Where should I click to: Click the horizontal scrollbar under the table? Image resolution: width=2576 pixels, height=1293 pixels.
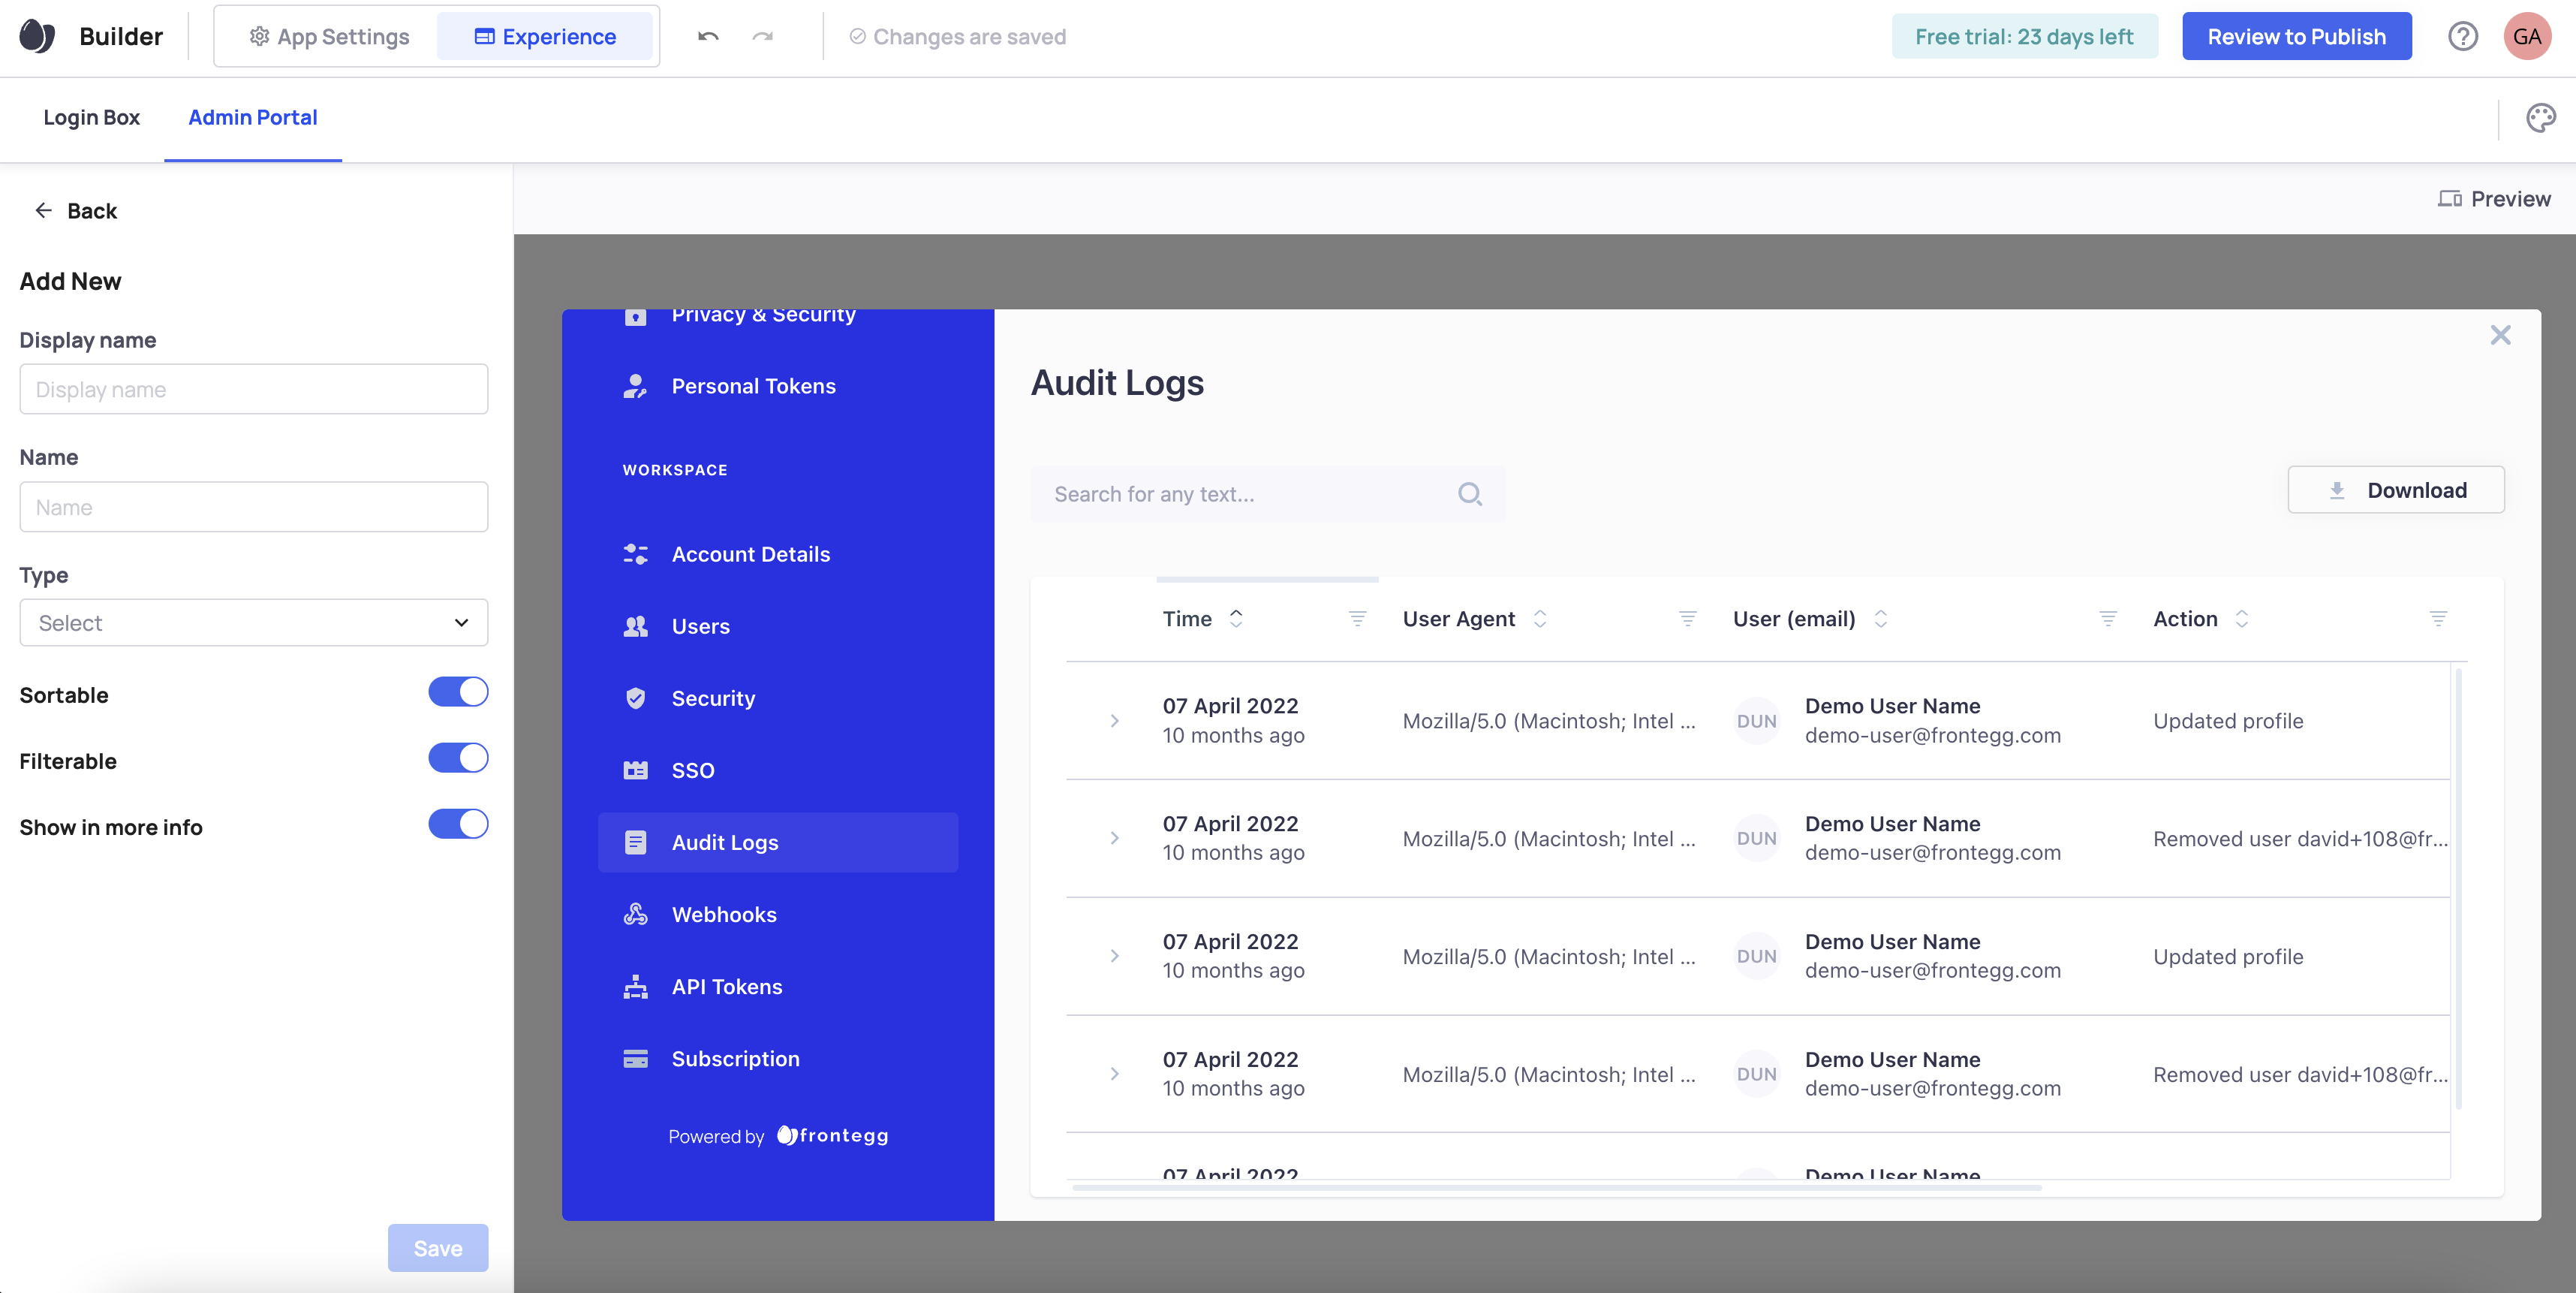click(1556, 1188)
